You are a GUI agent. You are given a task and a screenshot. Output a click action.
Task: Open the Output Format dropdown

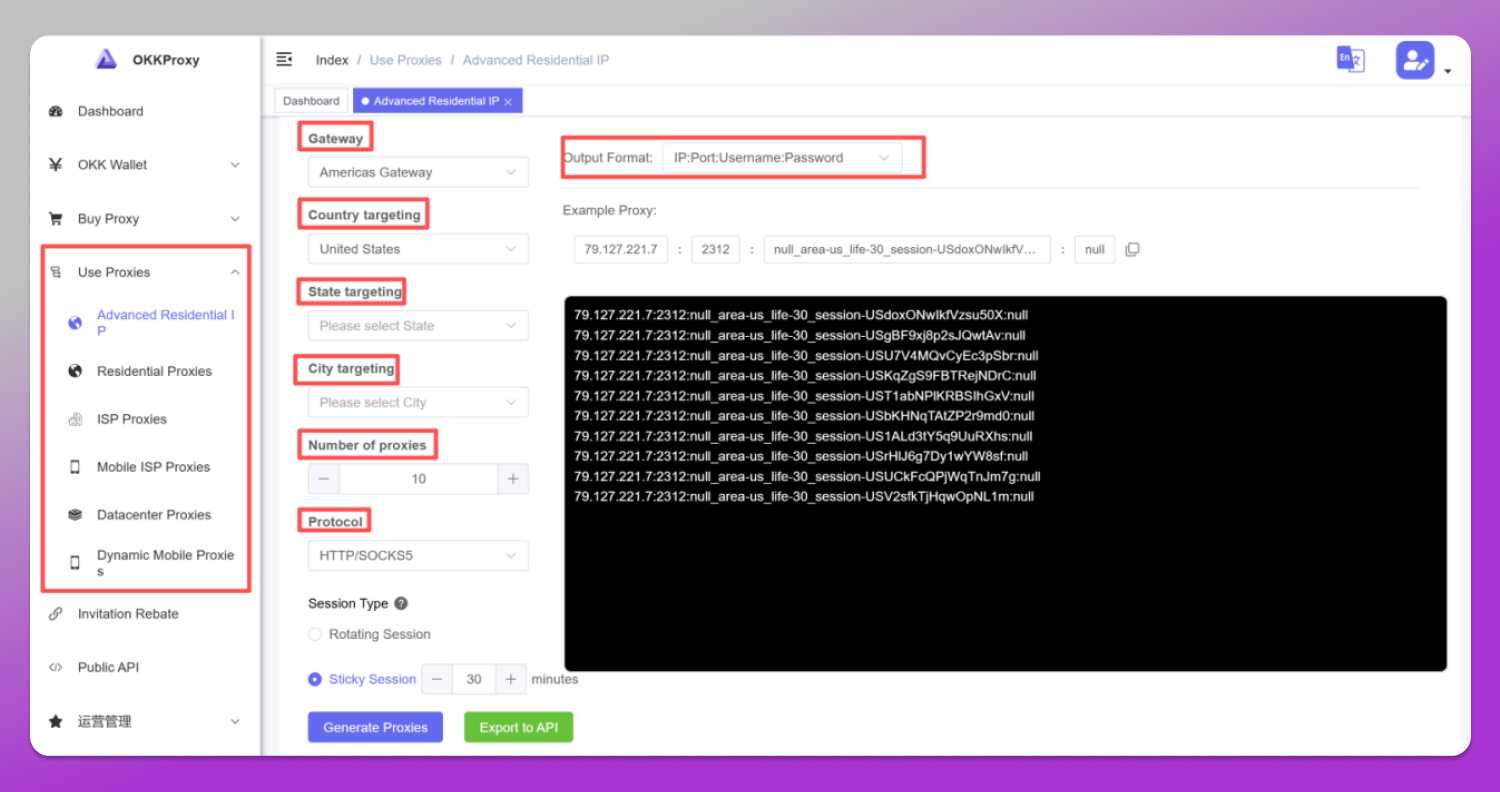782,158
